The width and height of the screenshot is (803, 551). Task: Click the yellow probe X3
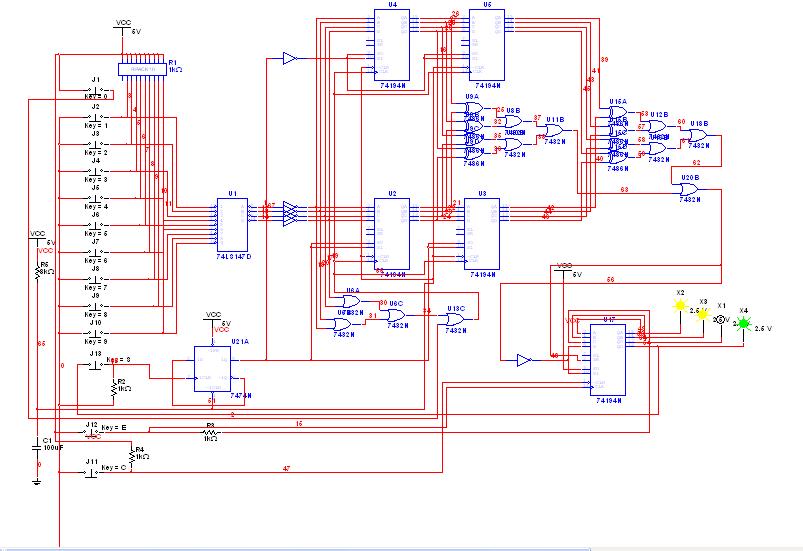click(x=703, y=314)
